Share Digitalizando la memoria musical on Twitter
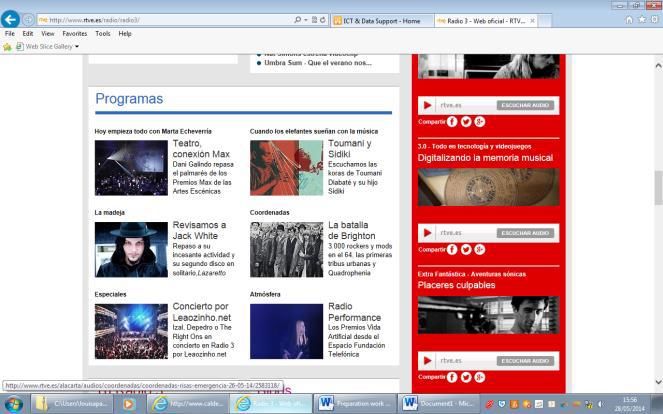Screen dimensions: 663x414 pyautogui.click(x=466, y=249)
